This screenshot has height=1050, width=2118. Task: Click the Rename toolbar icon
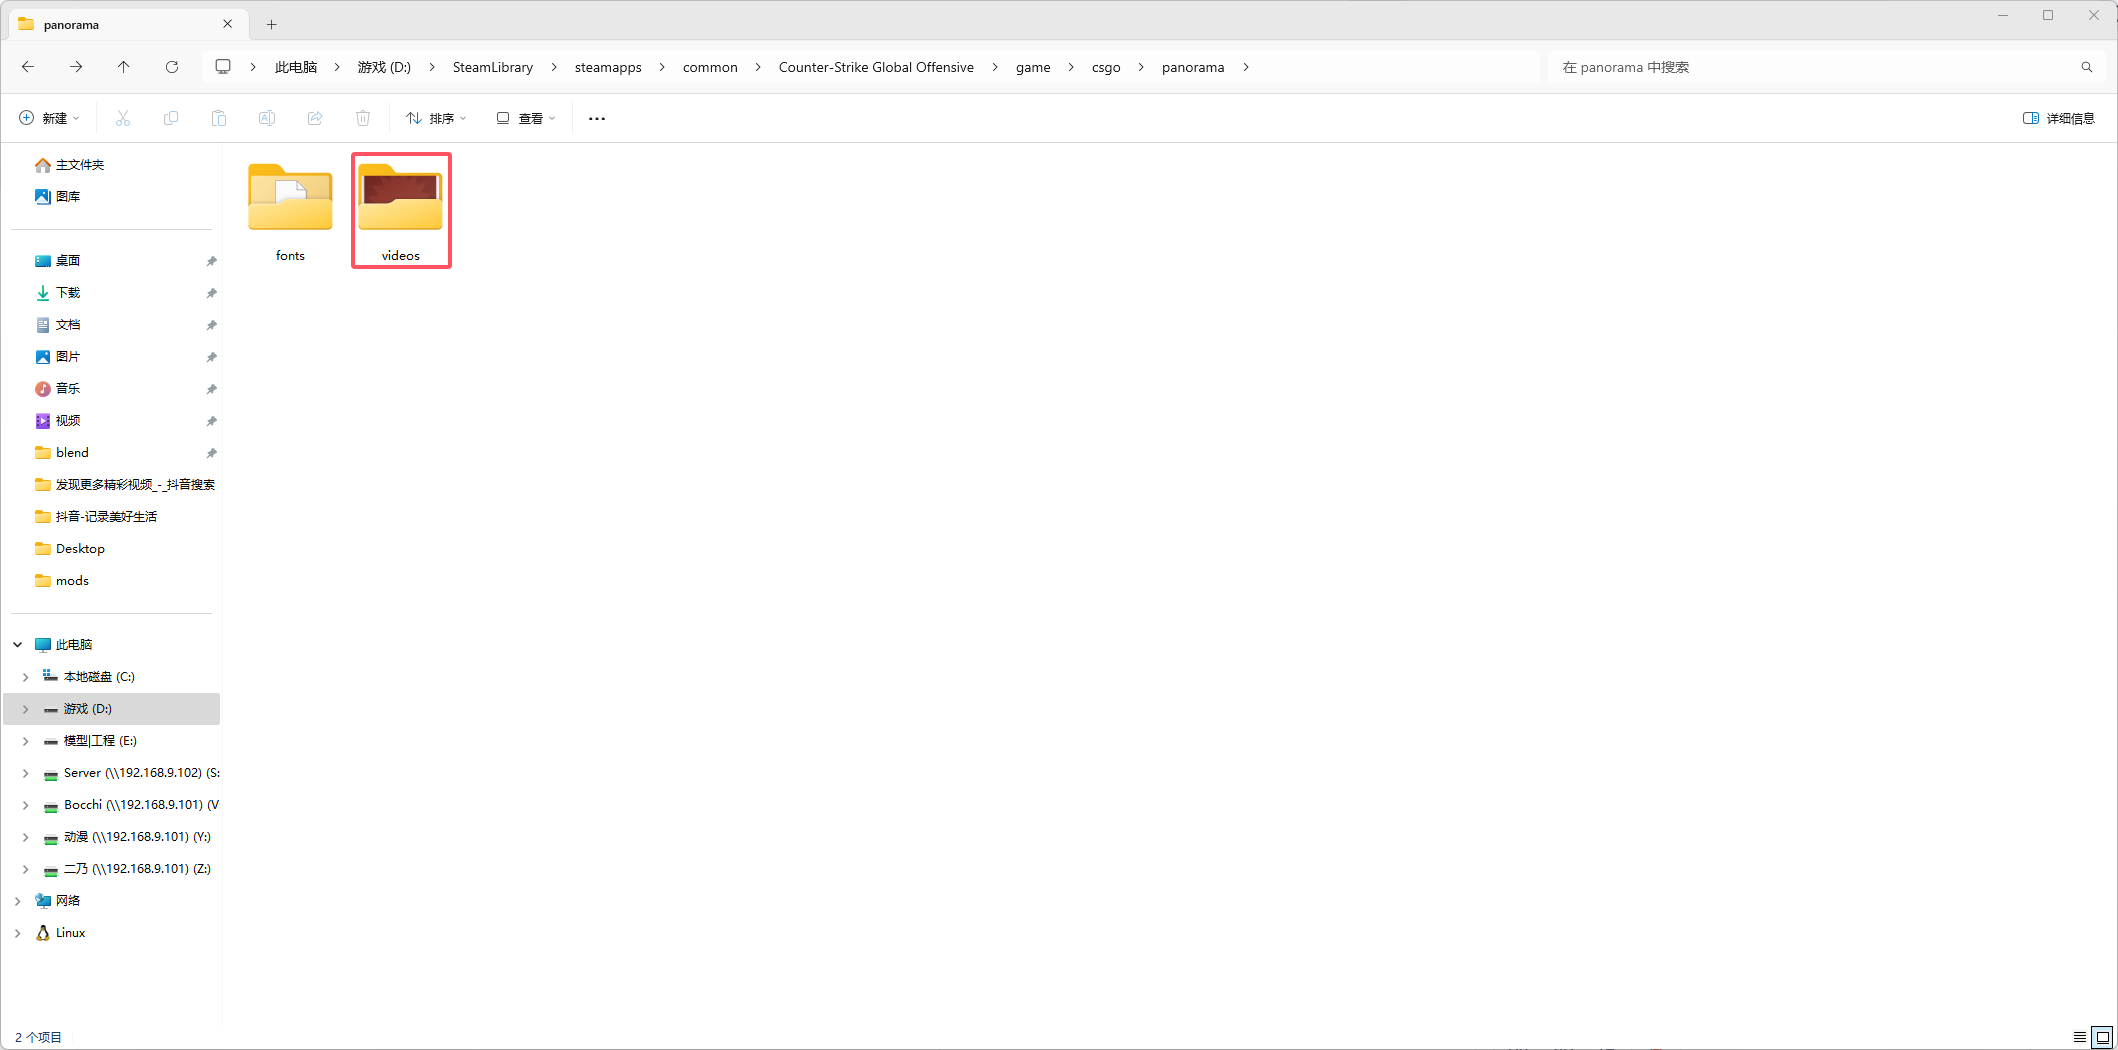(x=267, y=118)
